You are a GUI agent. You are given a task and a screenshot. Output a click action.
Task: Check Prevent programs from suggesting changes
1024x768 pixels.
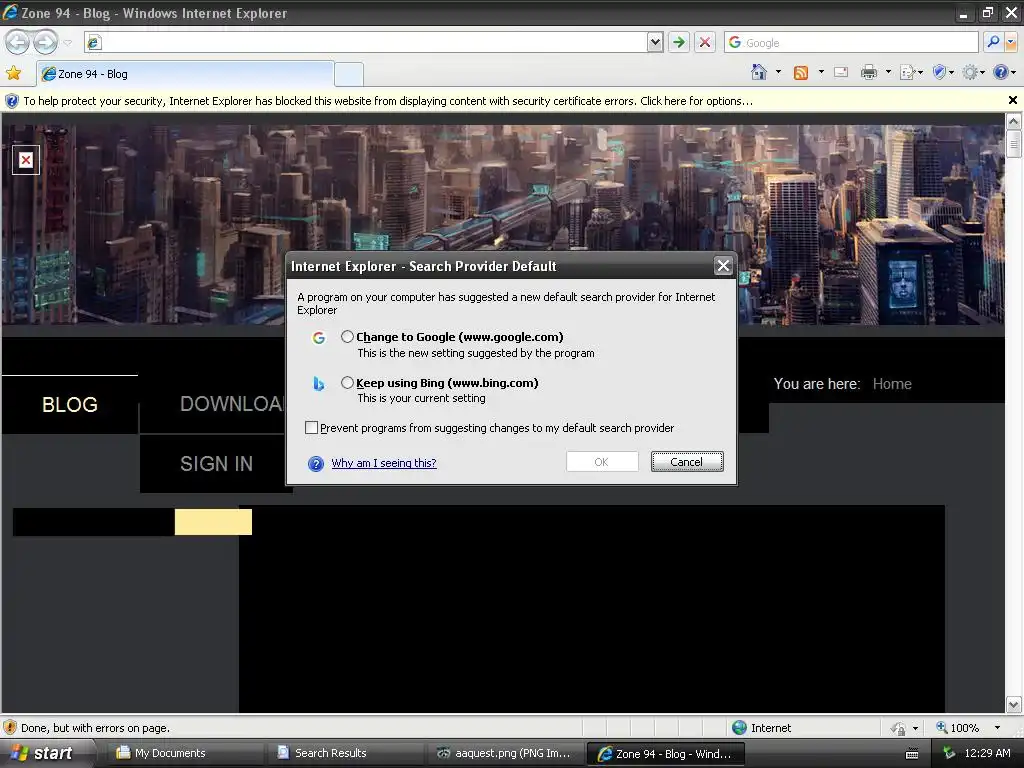pyautogui.click(x=312, y=428)
